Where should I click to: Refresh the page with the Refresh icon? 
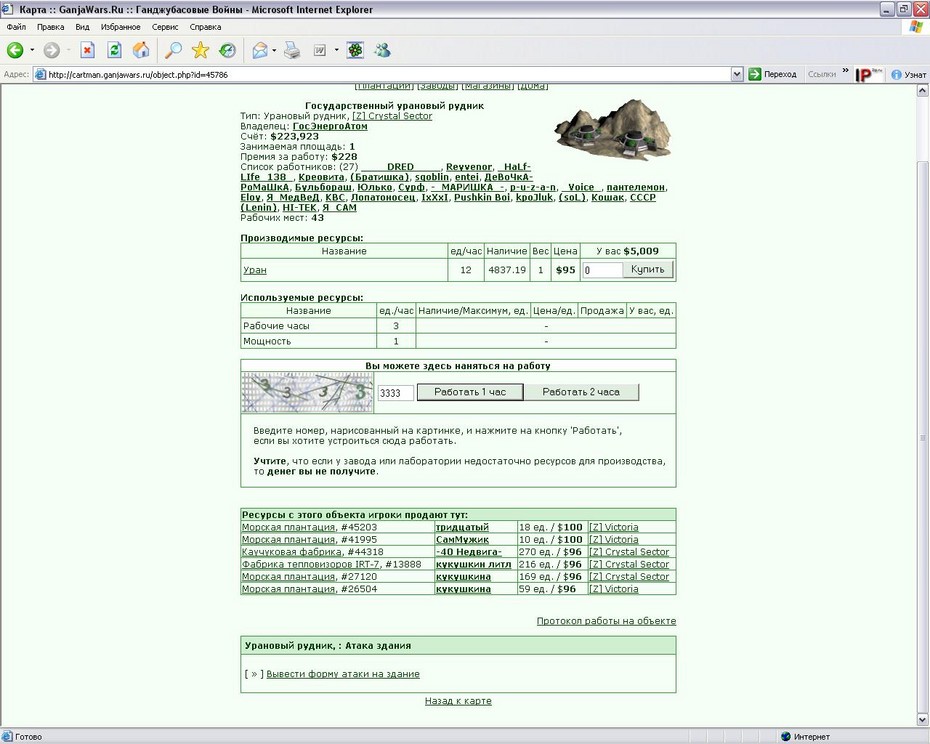114,50
